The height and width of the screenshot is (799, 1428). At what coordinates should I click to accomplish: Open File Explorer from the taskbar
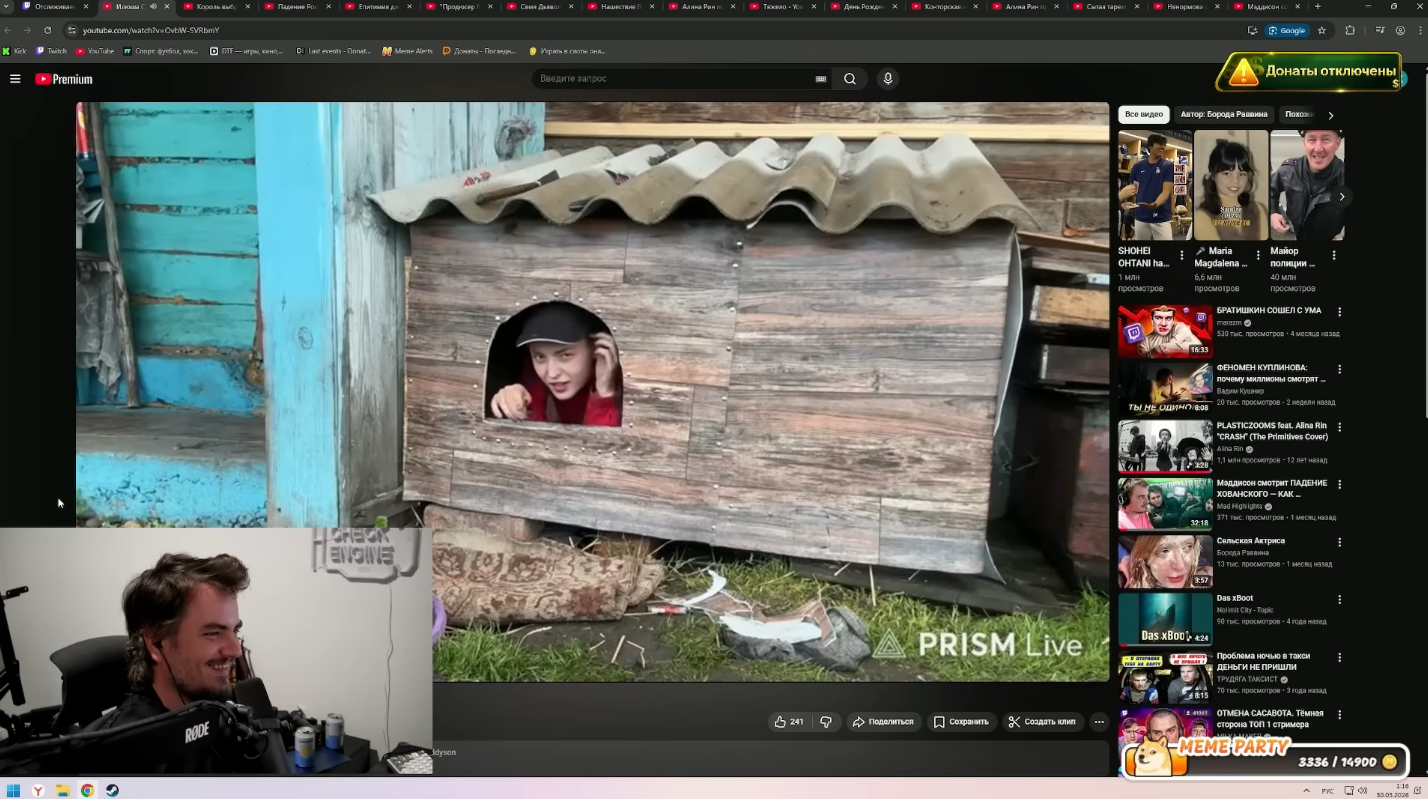coord(62,790)
